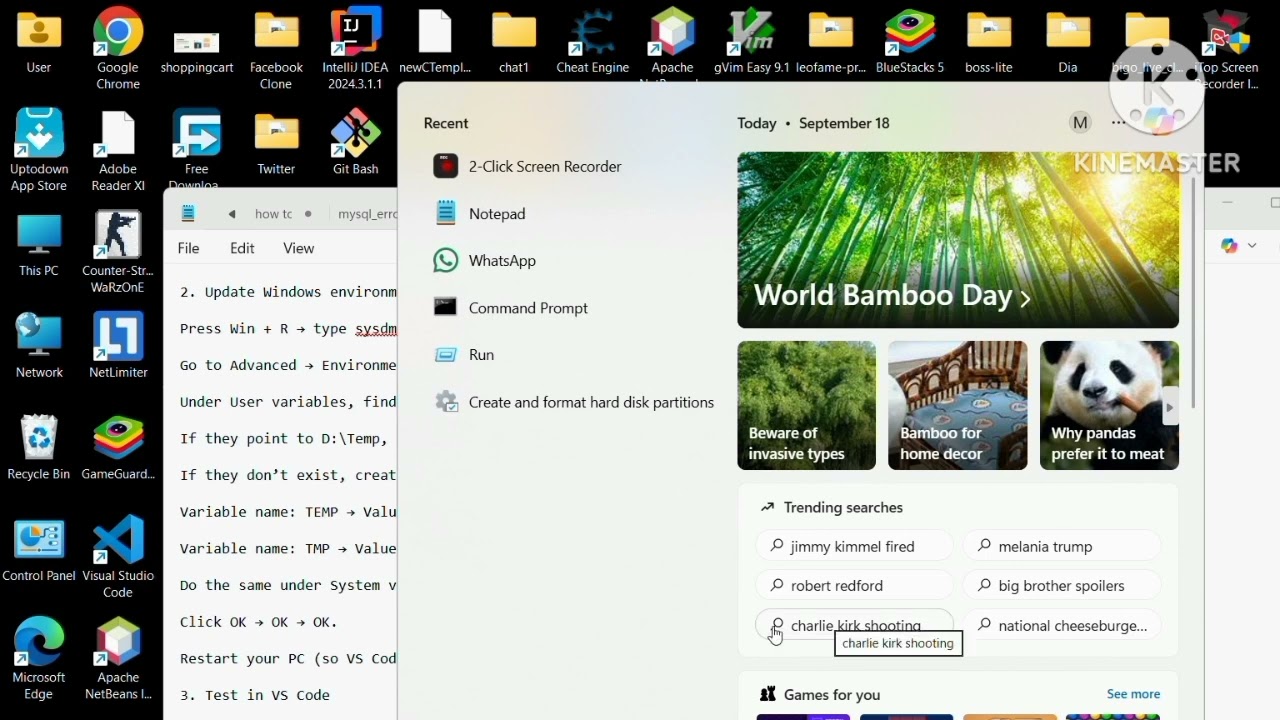Open shoppingcart desktop shortcut
1280x720 pixels.
pos(196,50)
